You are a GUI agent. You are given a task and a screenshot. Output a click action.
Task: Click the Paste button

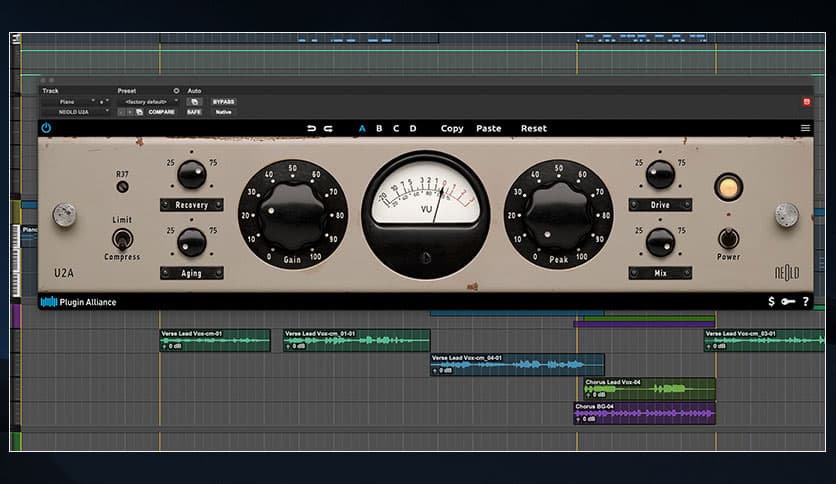pos(488,128)
